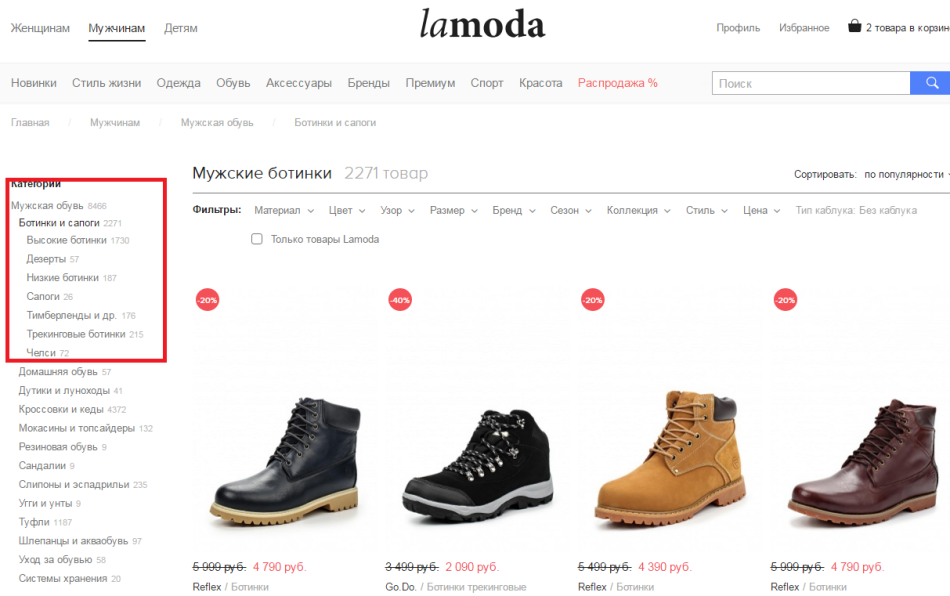Click the blue search magnifier button
Viewport: 950px width, 596px height.
(931, 83)
